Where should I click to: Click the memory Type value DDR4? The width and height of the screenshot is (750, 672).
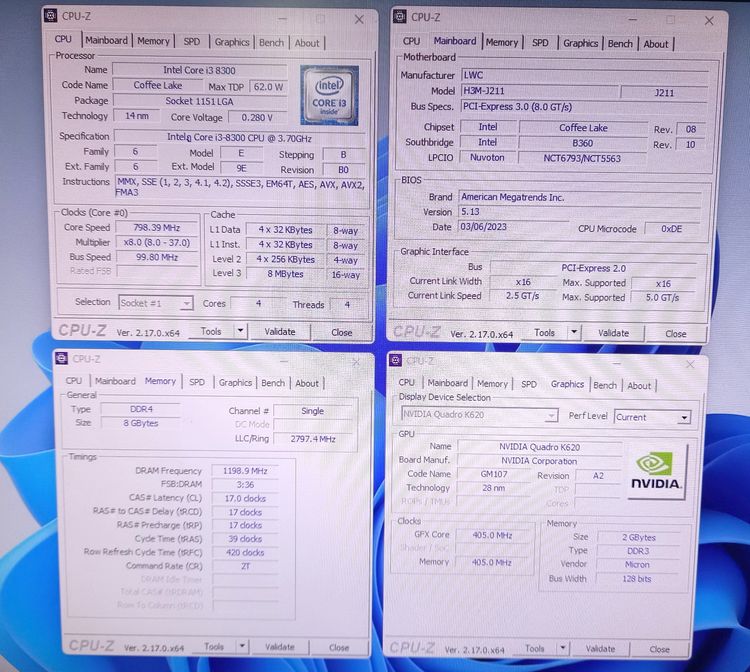click(x=141, y=409)
